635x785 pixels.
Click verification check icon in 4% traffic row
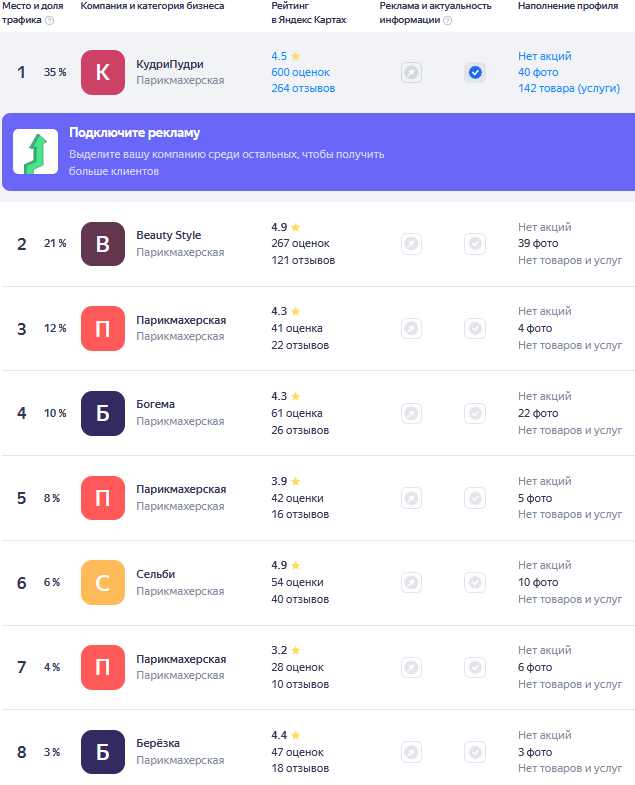click(x=475, y=667)
